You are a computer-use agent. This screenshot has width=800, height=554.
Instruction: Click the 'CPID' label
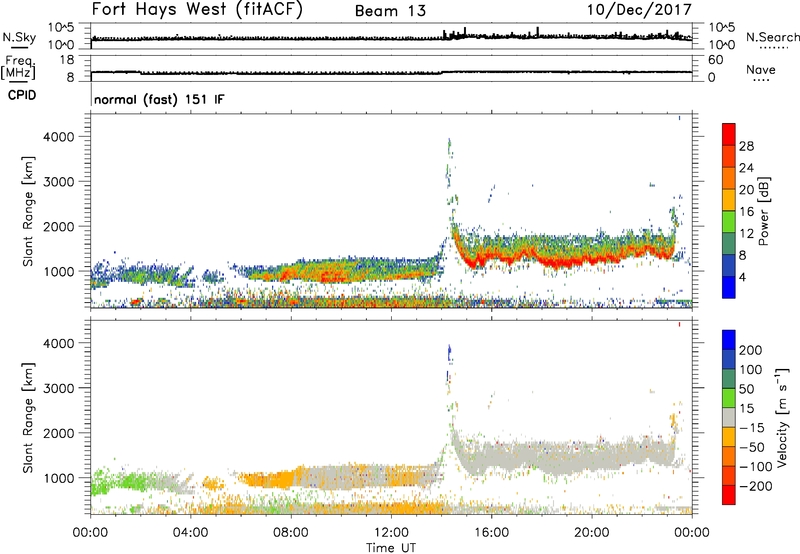coord(22,95)
